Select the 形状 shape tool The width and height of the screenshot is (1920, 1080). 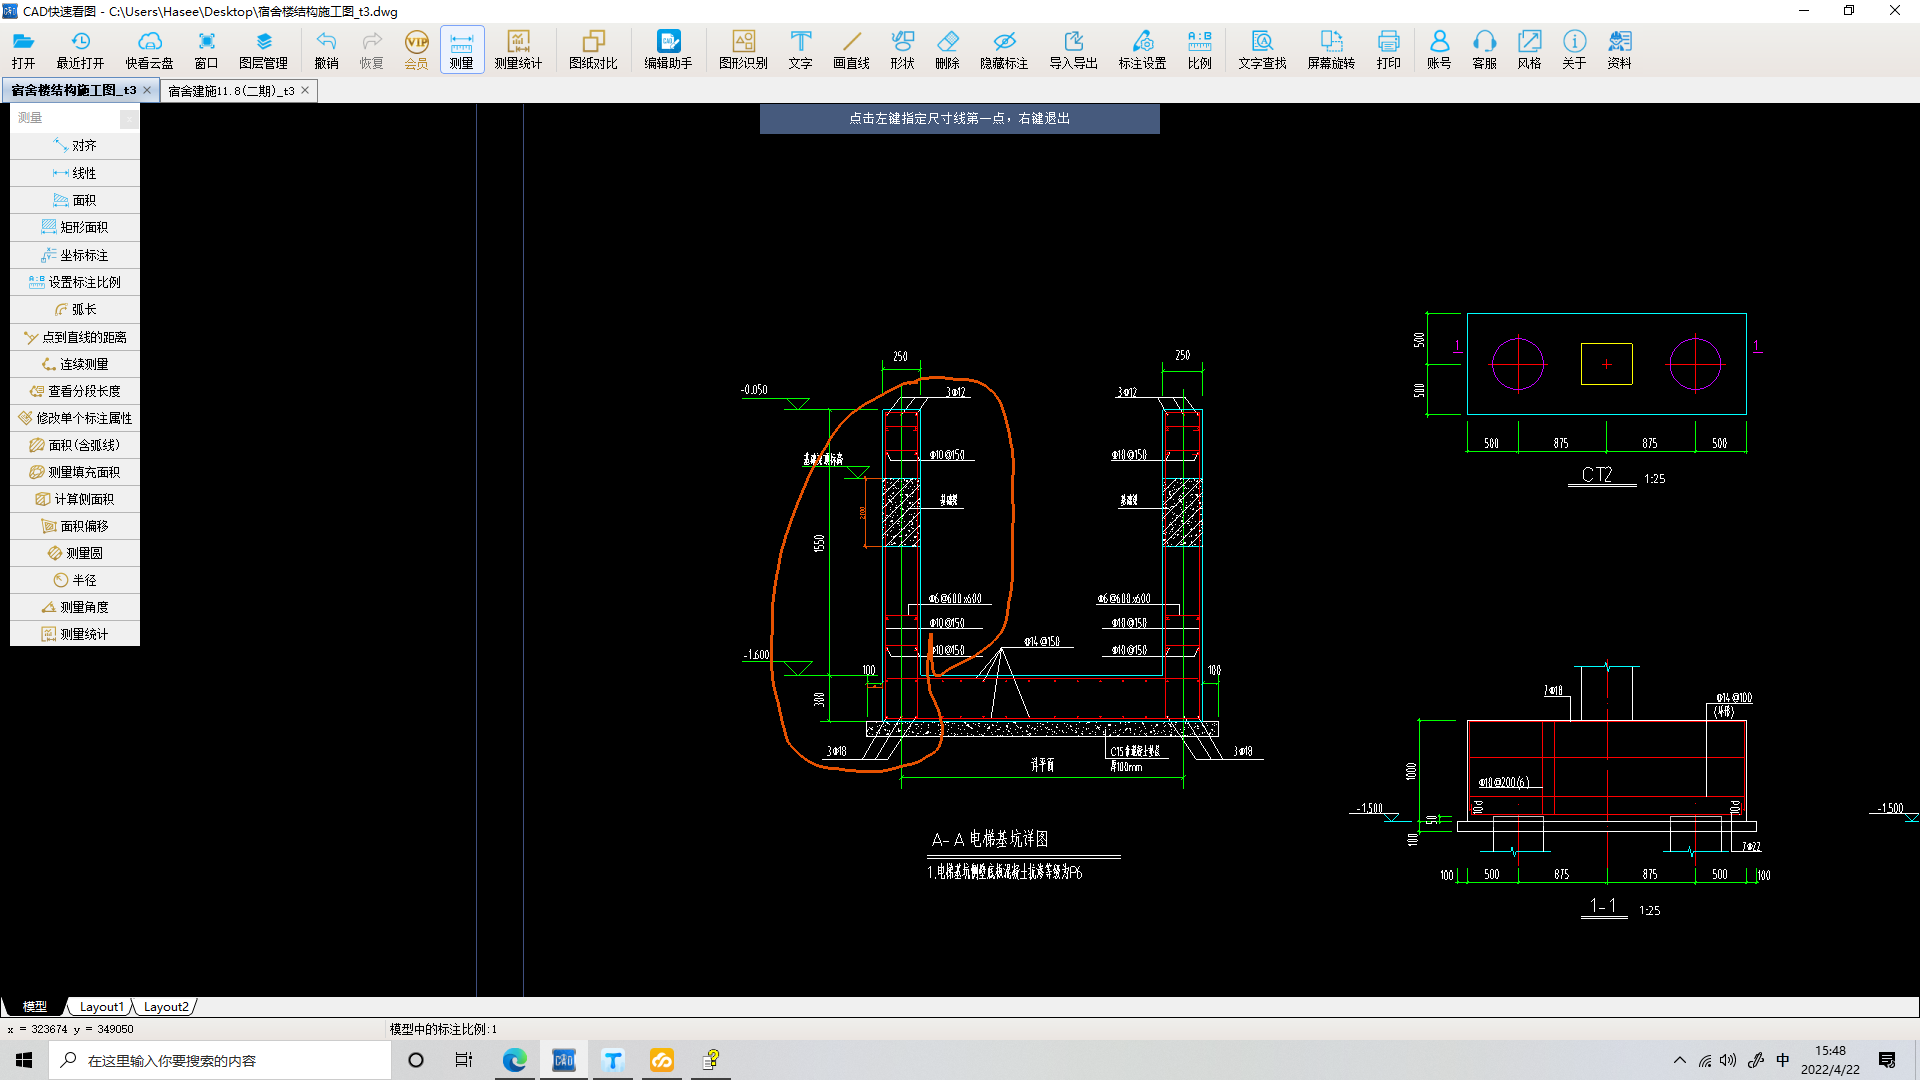pyautogui.click(x=902, y=50)
